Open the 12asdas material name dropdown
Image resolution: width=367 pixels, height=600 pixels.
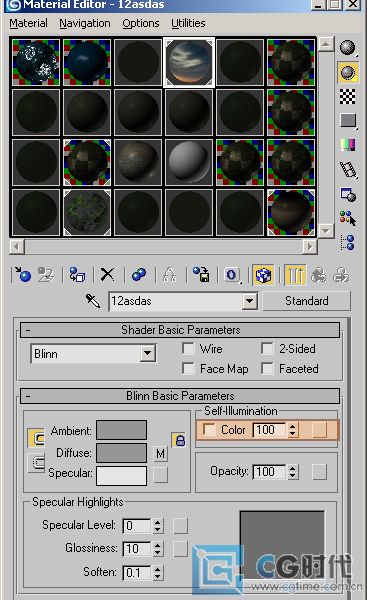click(x=250, y=301)
